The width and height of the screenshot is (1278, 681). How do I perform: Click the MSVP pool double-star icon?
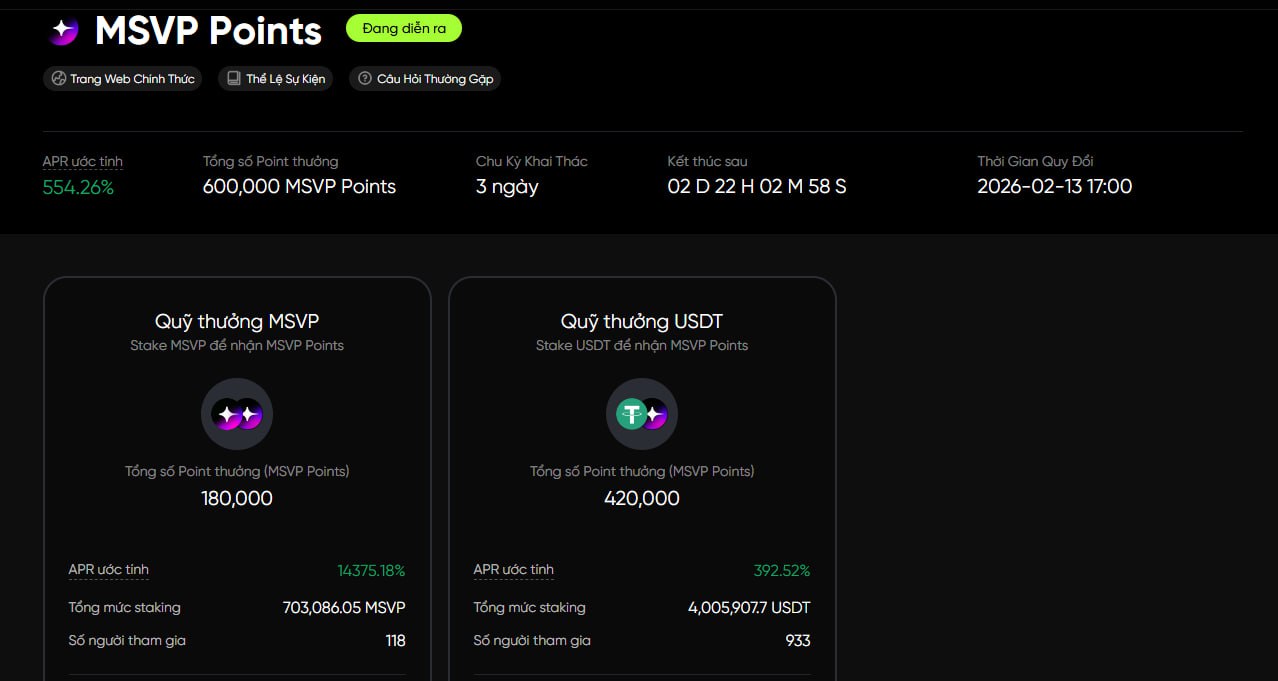[237, 413]
